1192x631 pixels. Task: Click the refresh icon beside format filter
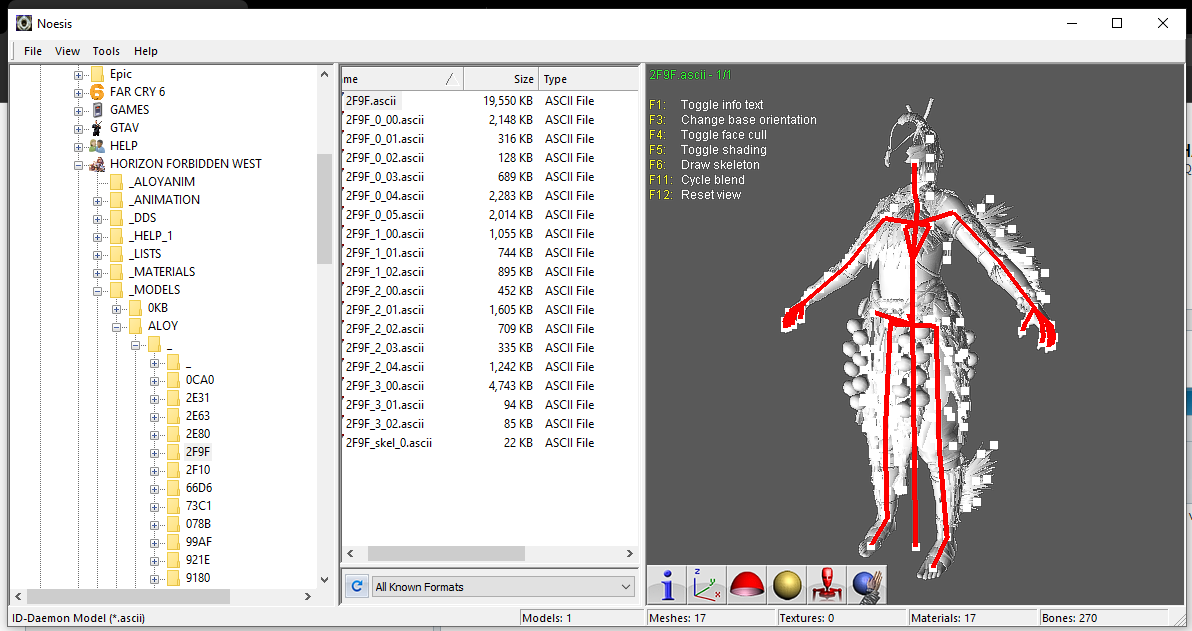(x=356, y=586)
